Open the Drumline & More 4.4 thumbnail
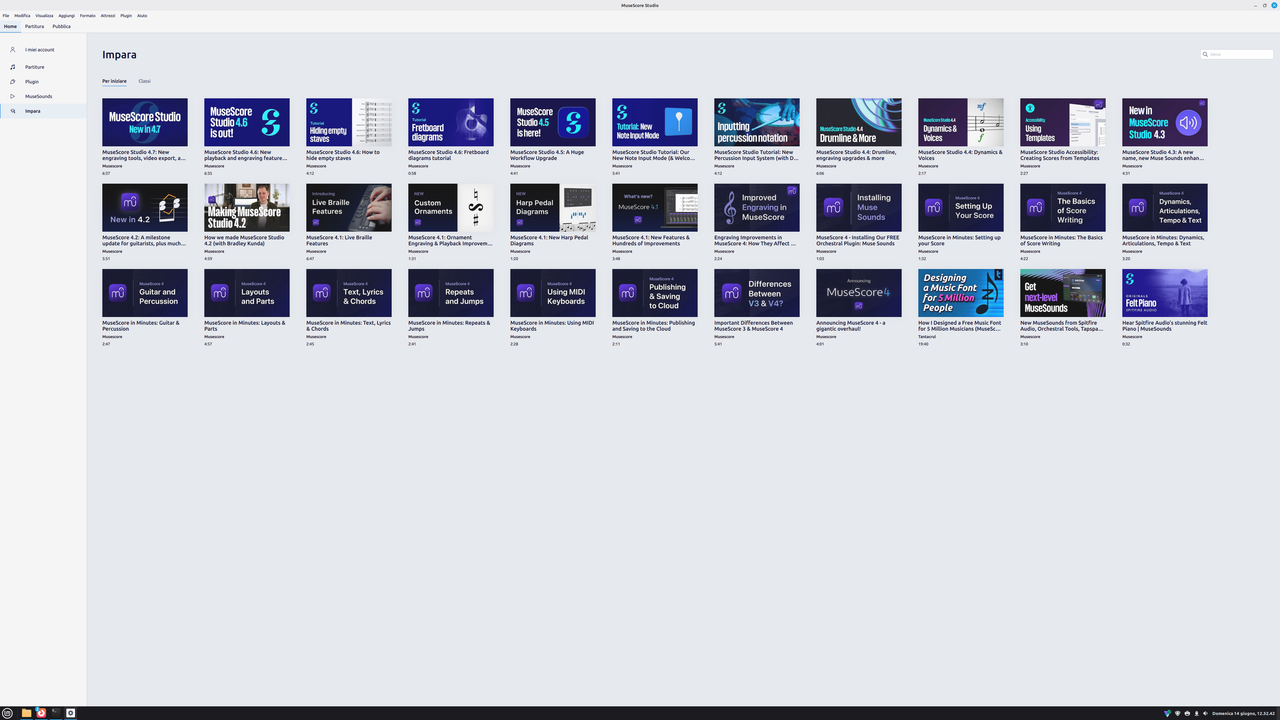The image size is (1280, 720). (859, 122)
